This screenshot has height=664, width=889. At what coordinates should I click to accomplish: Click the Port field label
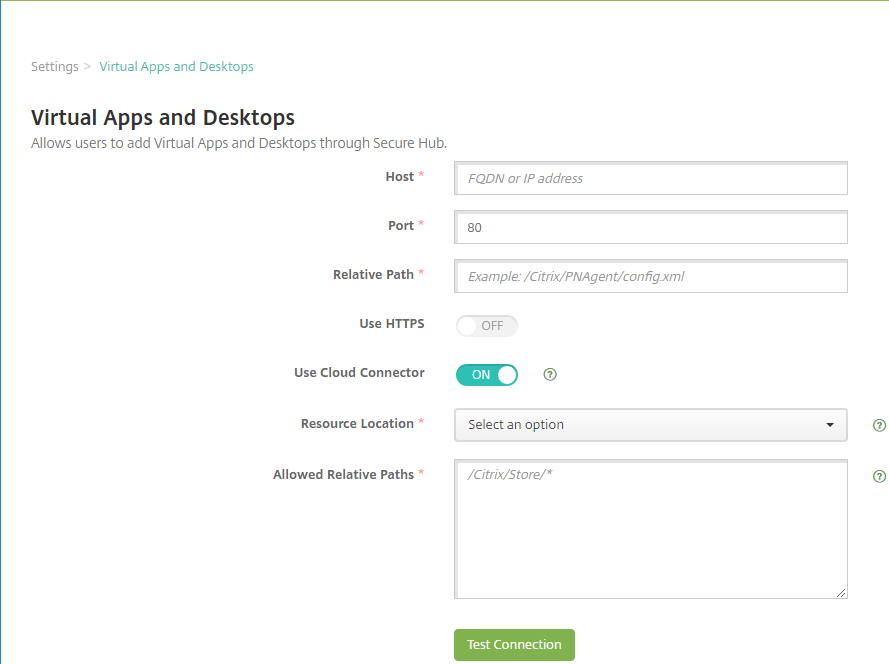tap(400, 226)
